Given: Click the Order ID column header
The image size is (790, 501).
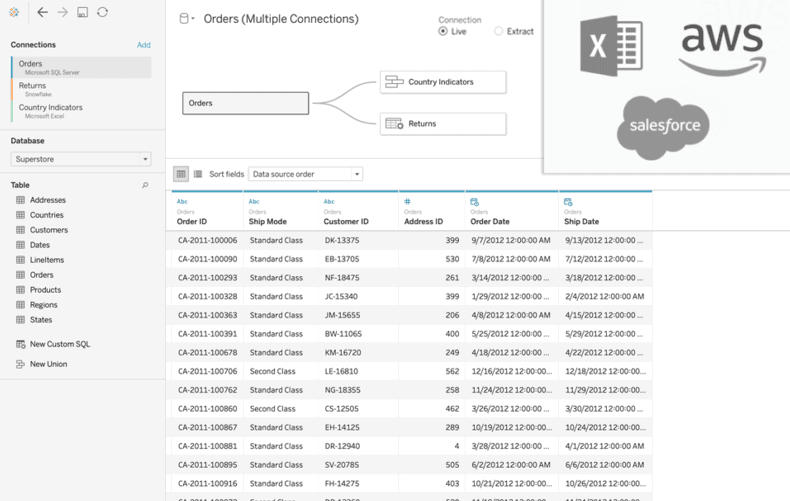Looking at the screenshot, I should 192,221.
